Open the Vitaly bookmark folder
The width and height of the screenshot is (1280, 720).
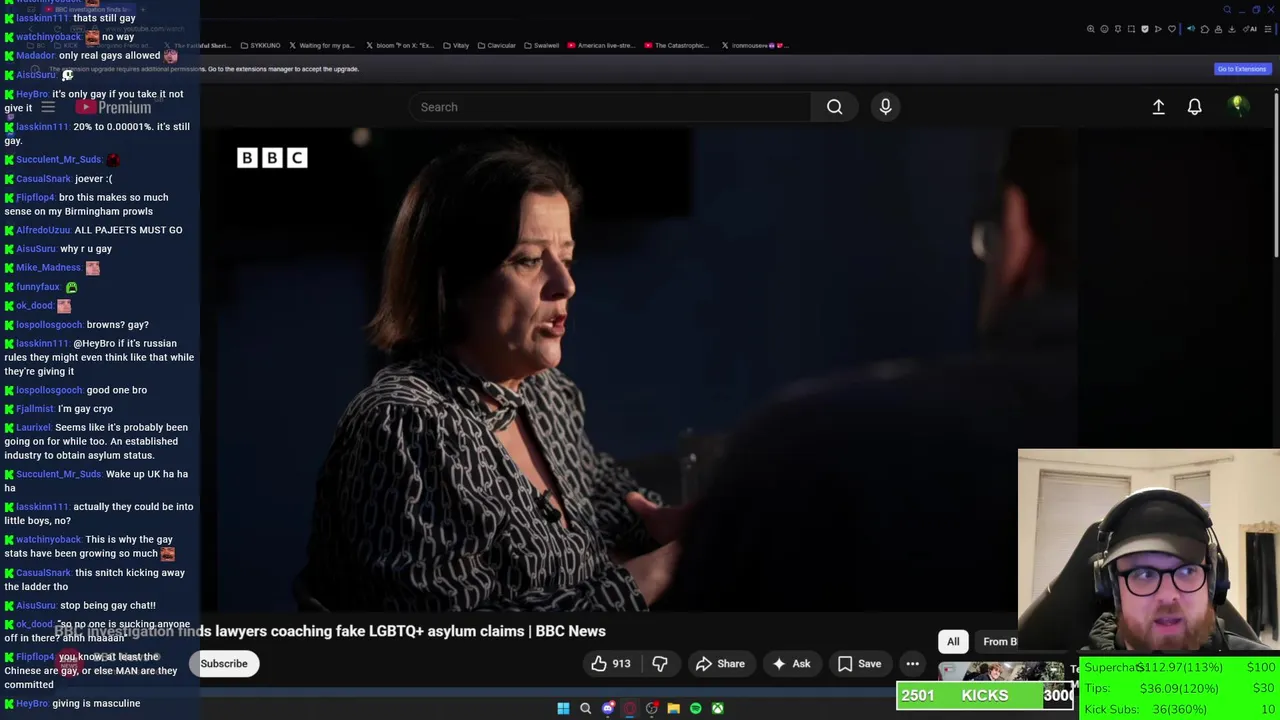pyautogui.click(x=456, y=45)
